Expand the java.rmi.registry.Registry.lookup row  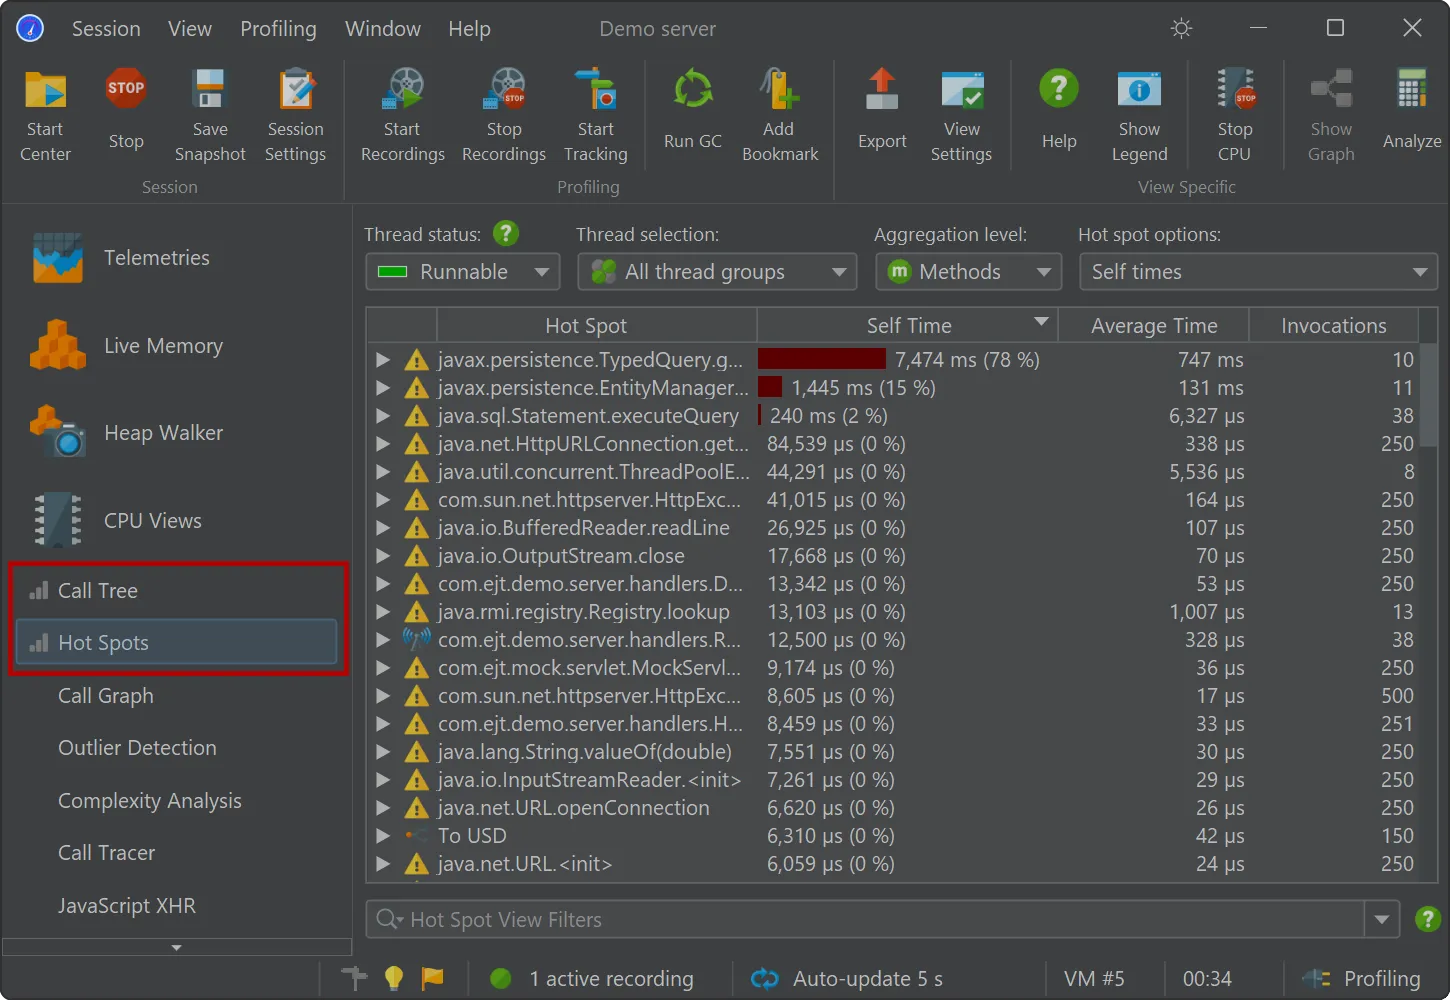(383, 612)
